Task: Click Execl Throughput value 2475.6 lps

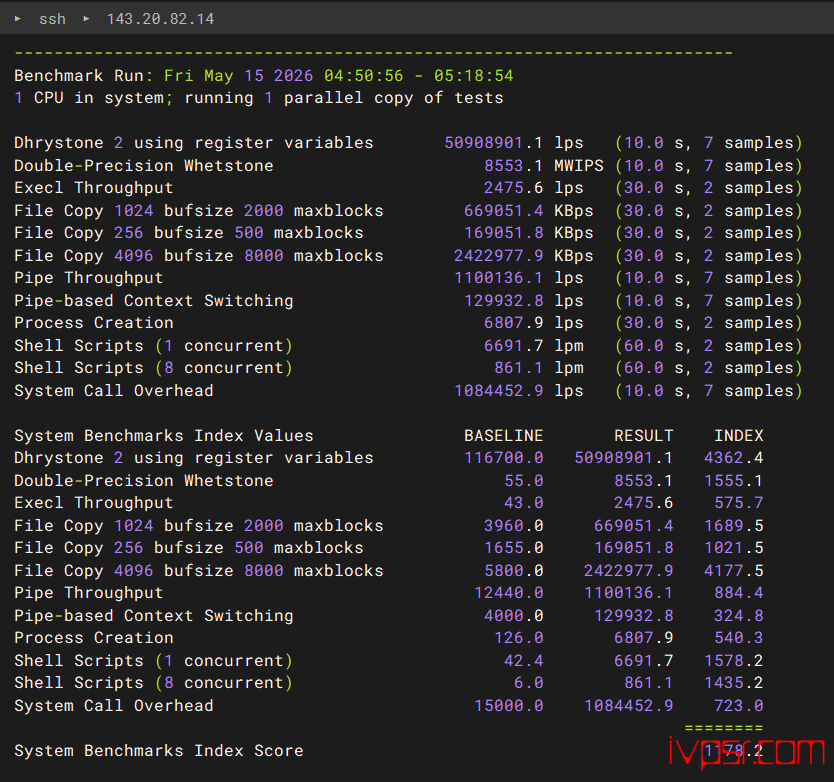Action: tap(533, 188)
